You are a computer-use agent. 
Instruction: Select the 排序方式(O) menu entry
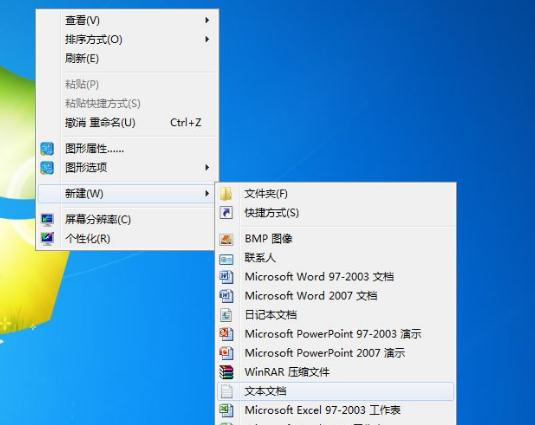pyautogui.click(x=127, y=40)
